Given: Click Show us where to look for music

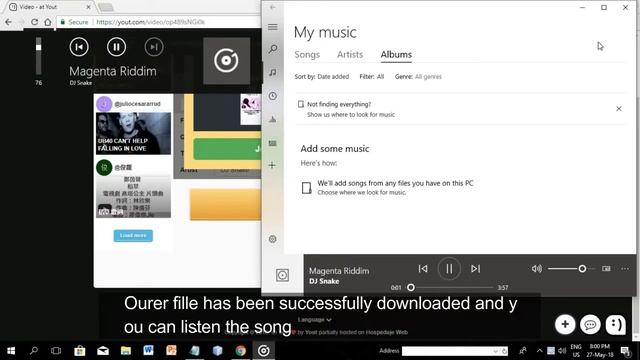Looking at the screenshot, I should coord(351,115).
